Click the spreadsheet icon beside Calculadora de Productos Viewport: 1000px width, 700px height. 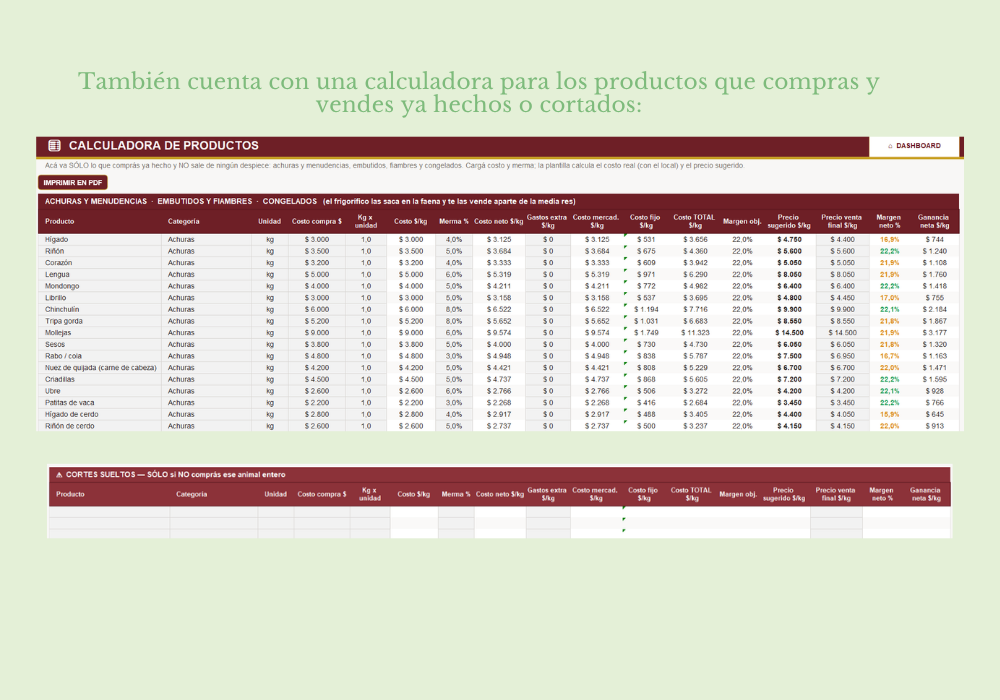coord(54,145)
